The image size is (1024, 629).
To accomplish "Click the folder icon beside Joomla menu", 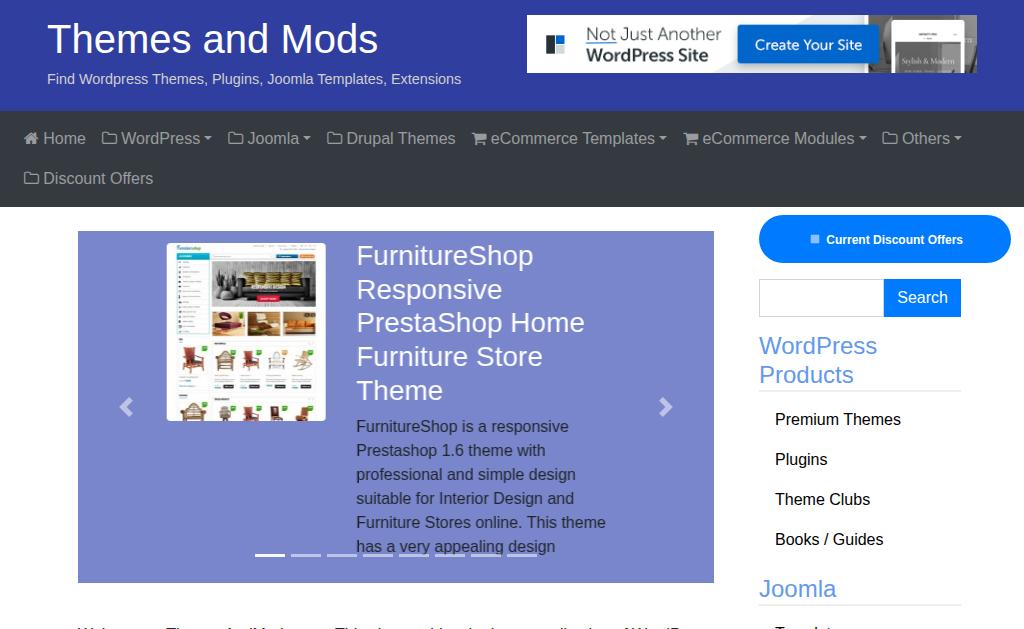I will pyautogui.click(x=235, y=138).
